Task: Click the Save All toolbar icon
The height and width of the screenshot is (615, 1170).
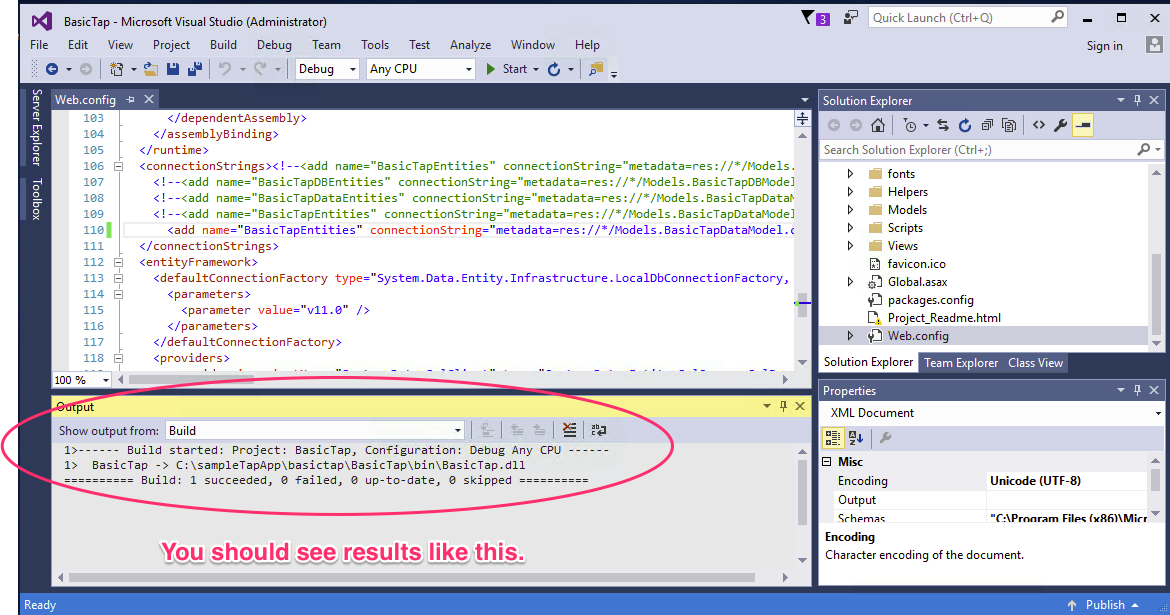Action: [x=195, y=69]
